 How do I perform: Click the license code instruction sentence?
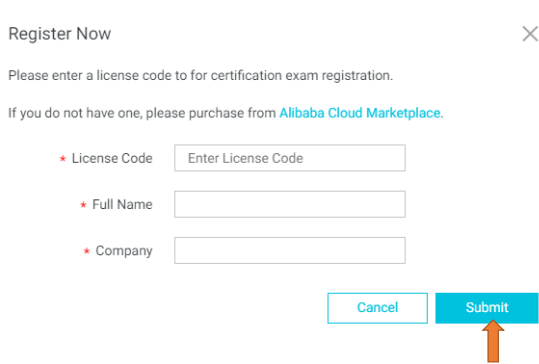[x=200, y=75]
